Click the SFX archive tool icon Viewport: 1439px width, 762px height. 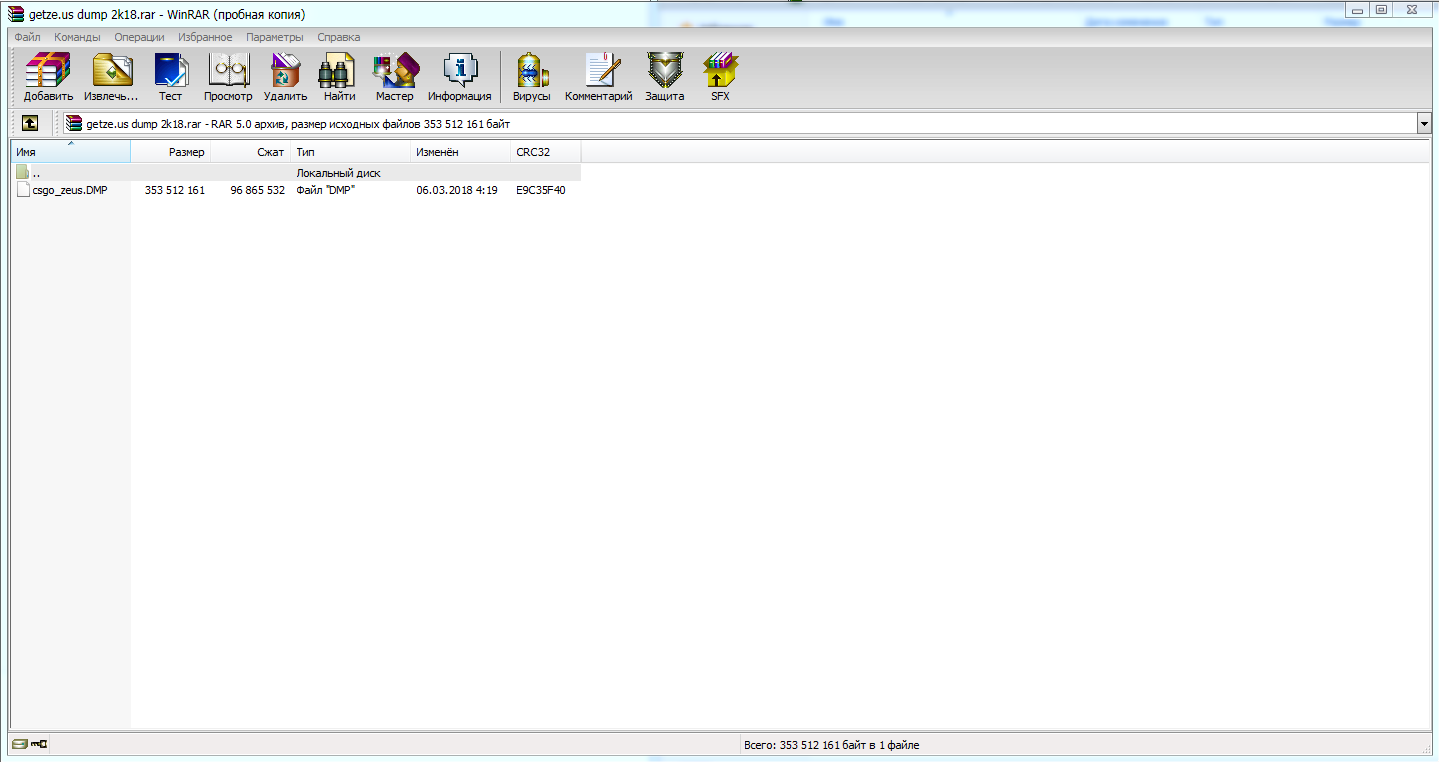tap(720, 77)
